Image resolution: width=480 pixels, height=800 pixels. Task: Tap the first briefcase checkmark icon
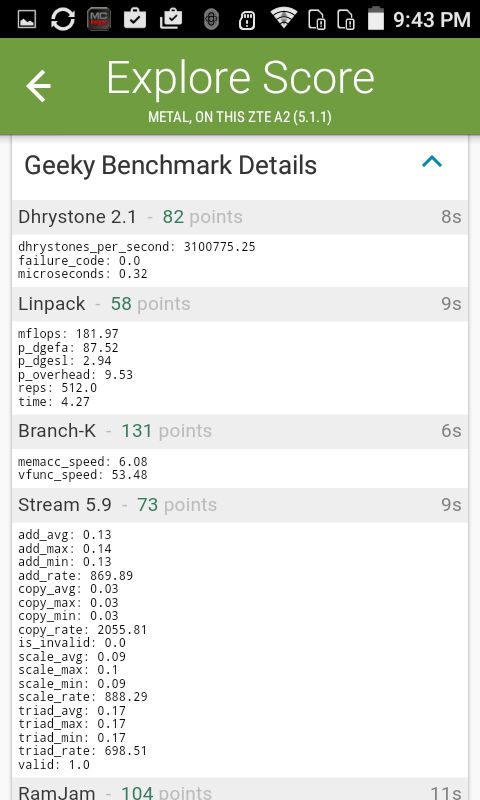[135, 19]
